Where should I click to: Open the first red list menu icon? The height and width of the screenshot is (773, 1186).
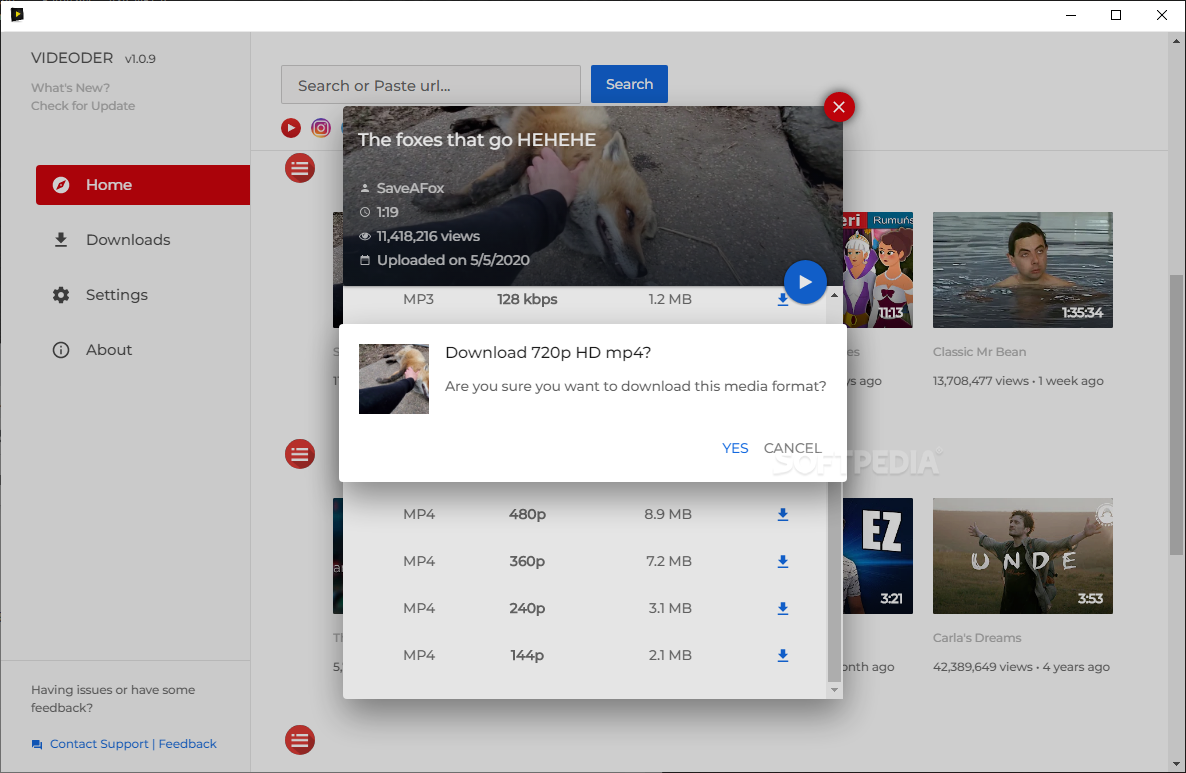click(300, 168)
